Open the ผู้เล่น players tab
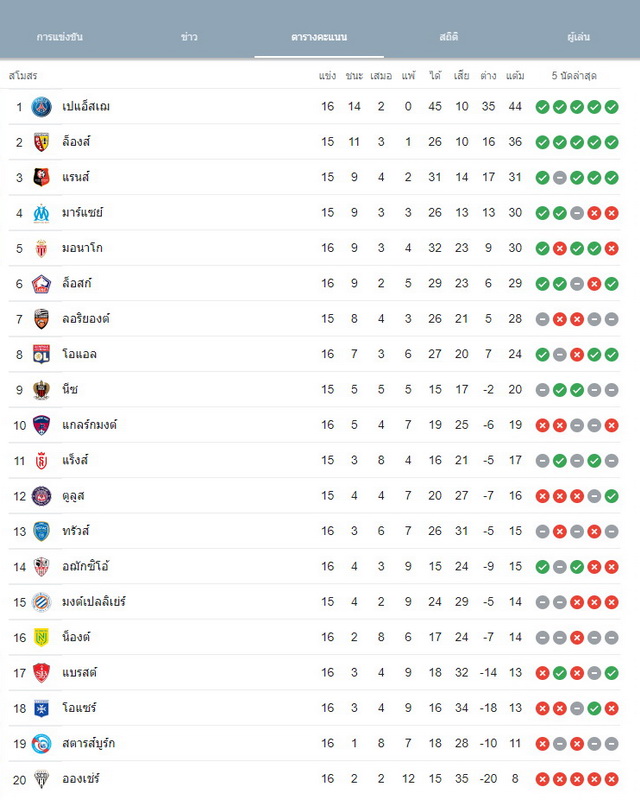640x800 pixels. tap(578, 37)
